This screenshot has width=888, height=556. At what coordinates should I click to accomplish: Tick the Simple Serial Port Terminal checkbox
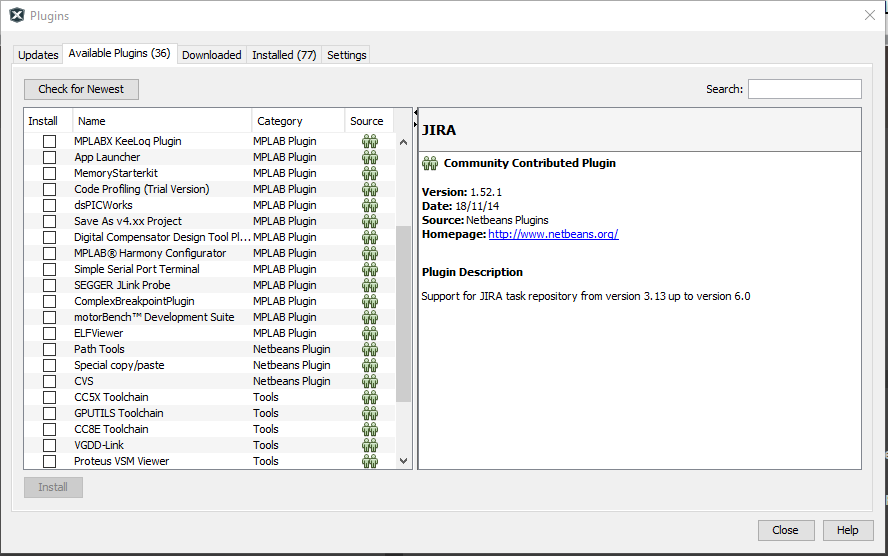point(49,269)
